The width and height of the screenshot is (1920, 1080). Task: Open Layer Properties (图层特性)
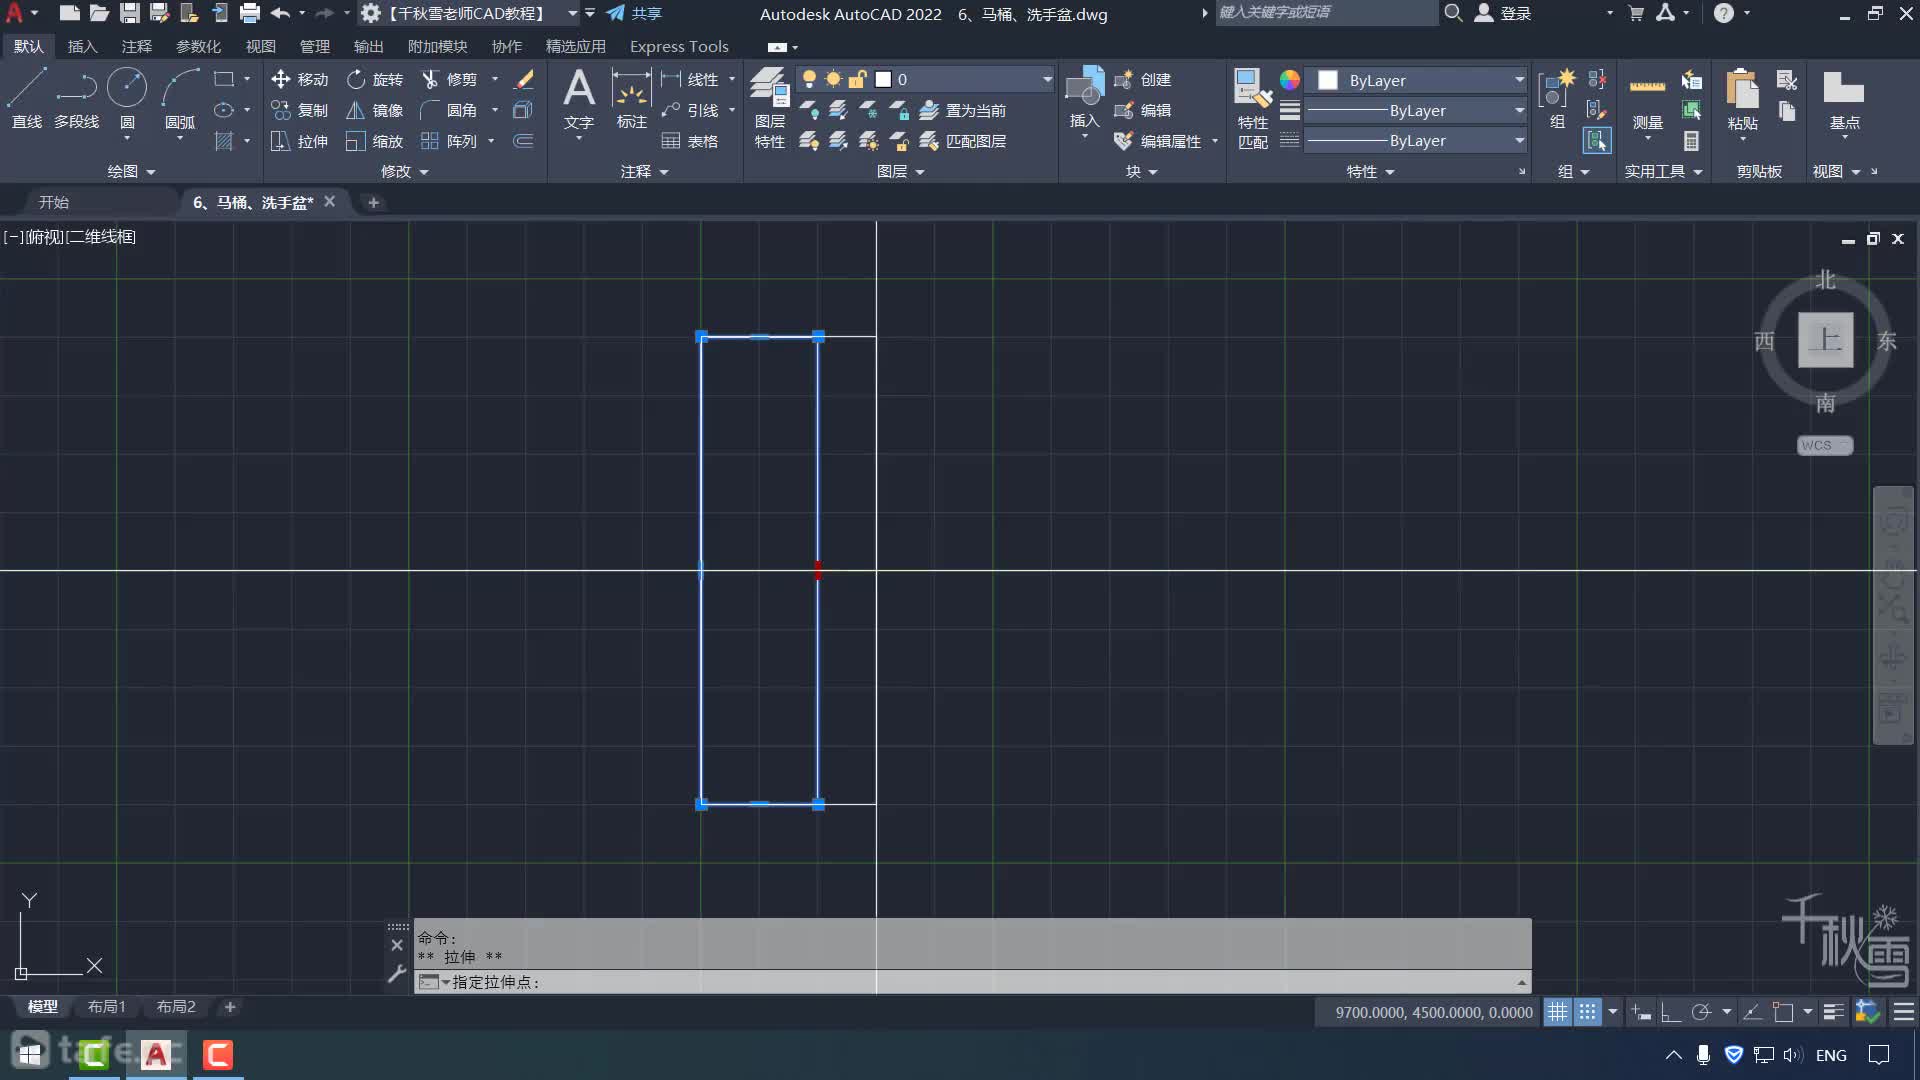click(x=769, y=108)
